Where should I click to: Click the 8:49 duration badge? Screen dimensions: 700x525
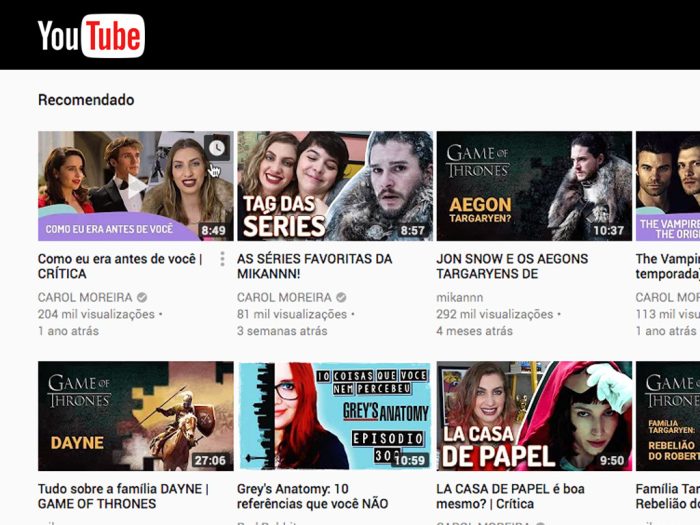[213, 230]
